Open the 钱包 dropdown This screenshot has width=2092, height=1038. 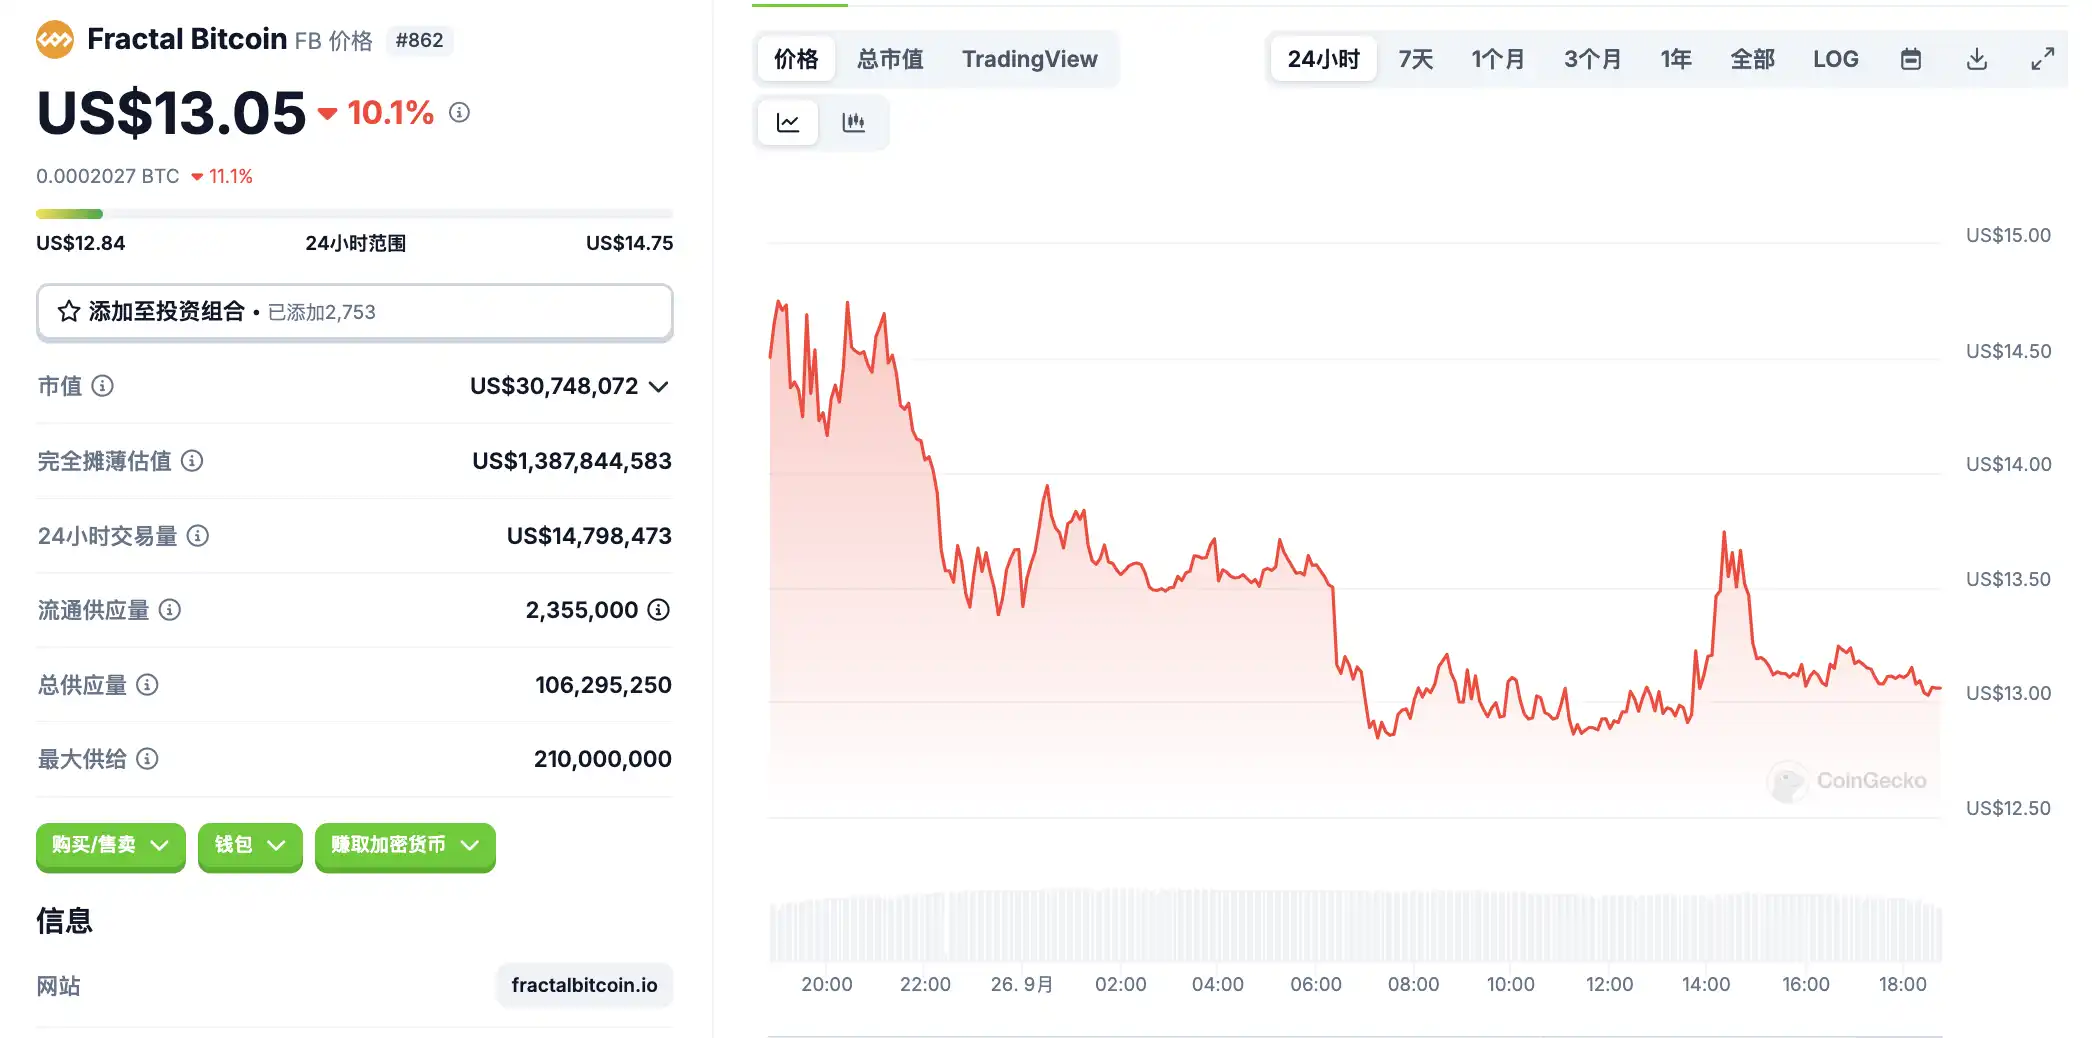point(250,846)
